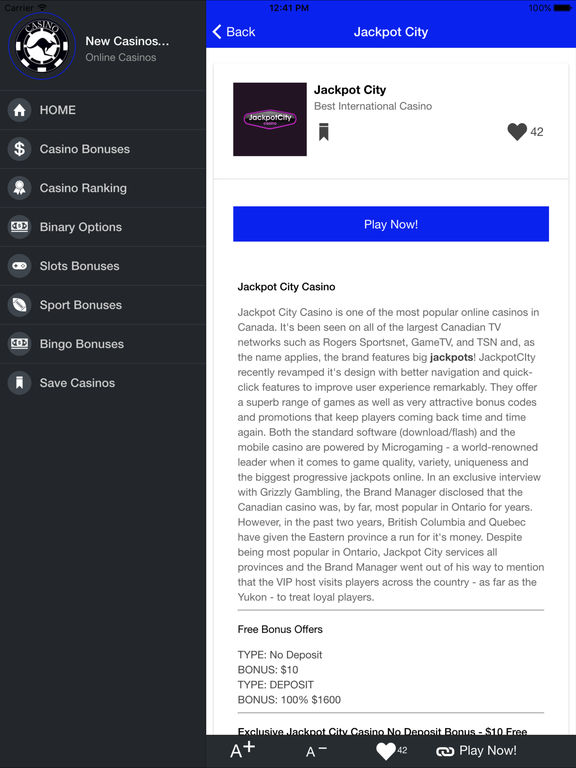Select the Casino Ranking ribbon icon
Screen dimensions: 576x768
coord(20,188)
